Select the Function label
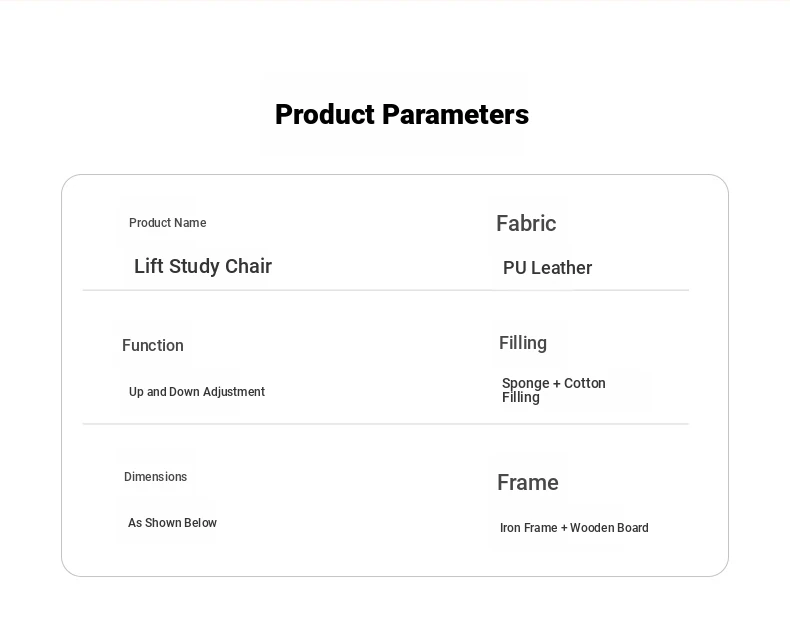790x624 pixels. (153, 345)
